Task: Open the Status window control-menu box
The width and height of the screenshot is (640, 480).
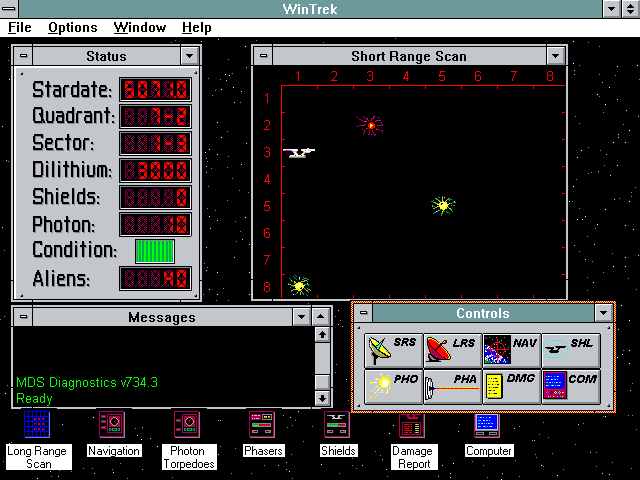Action: click(24, 56)
